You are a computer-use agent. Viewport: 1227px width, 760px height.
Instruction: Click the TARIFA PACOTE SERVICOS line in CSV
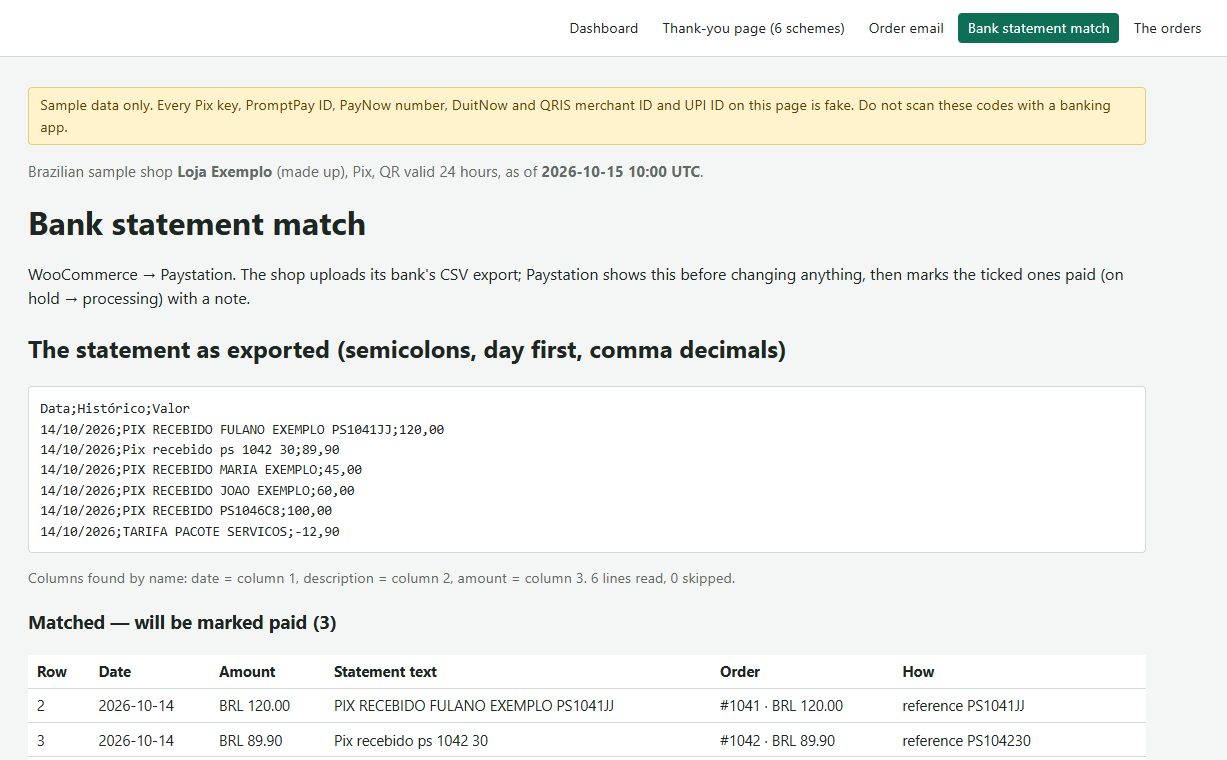(190, 532)
